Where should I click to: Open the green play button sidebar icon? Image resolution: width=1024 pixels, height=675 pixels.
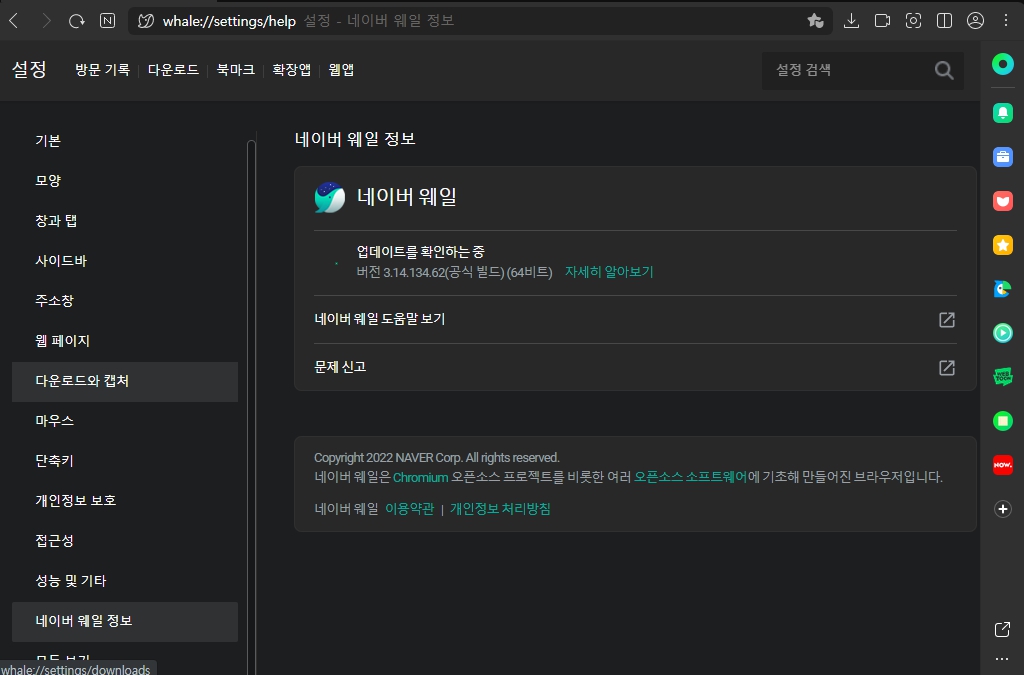[1002, 333]
